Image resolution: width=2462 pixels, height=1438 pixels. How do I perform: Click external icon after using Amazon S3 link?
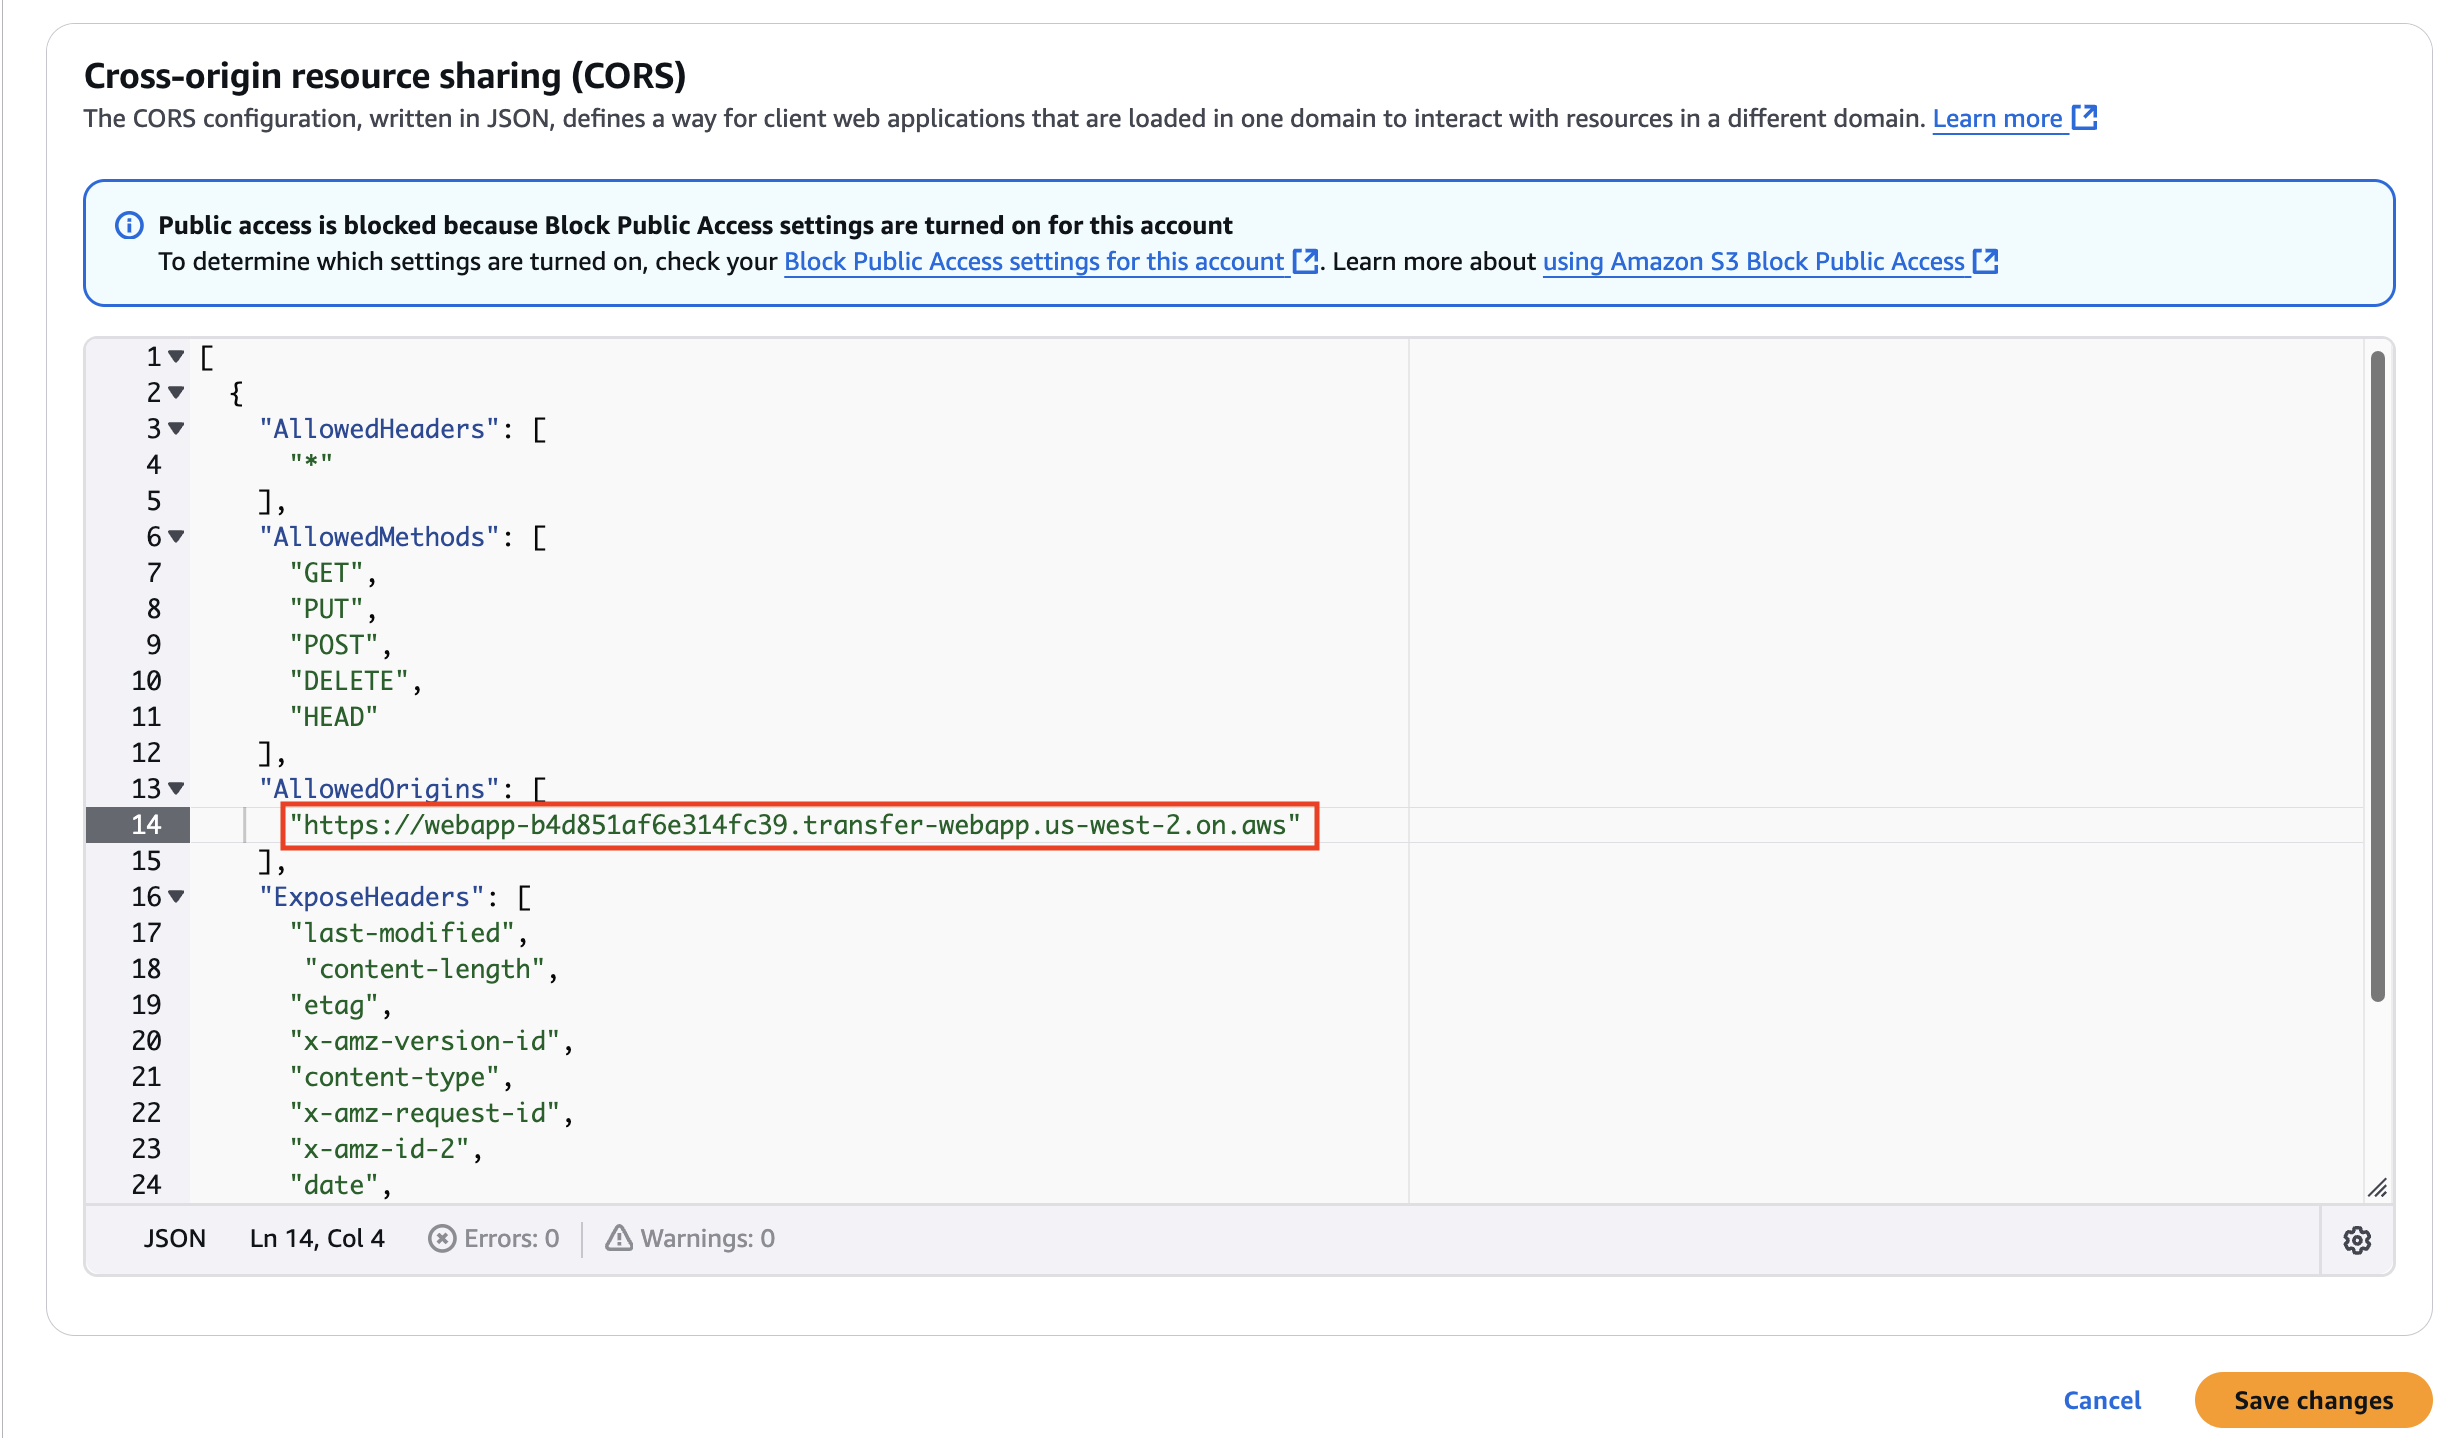point(1985,261)
